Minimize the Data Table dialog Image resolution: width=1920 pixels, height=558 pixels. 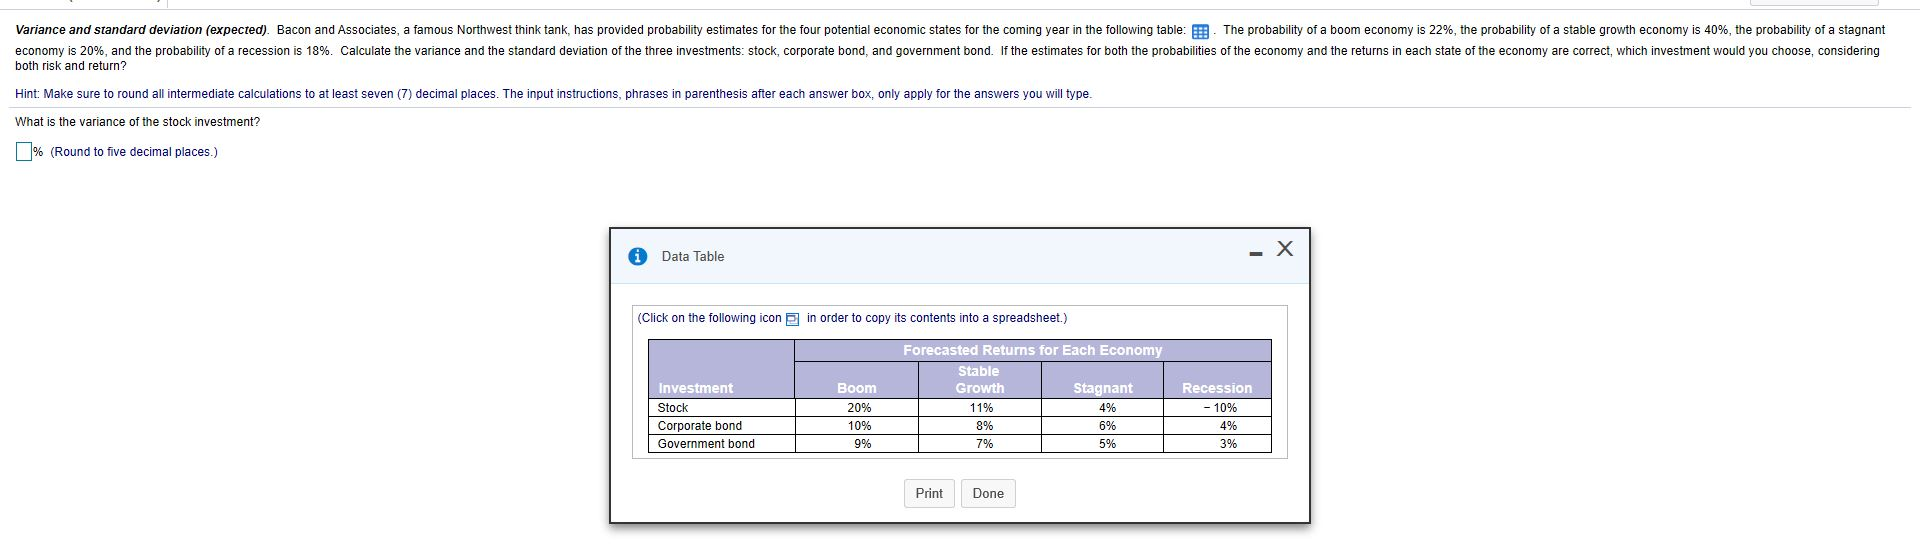(1256, 254)
